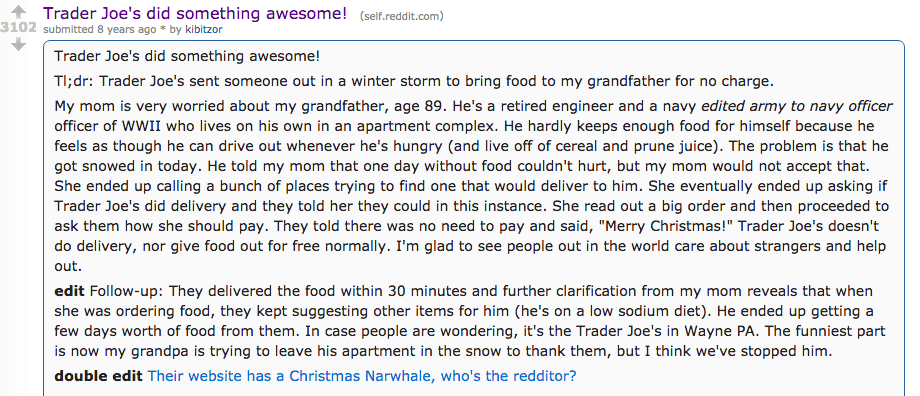Click the bold "edit" label
This screenshot has height=396, width=920.
(69, 291)
